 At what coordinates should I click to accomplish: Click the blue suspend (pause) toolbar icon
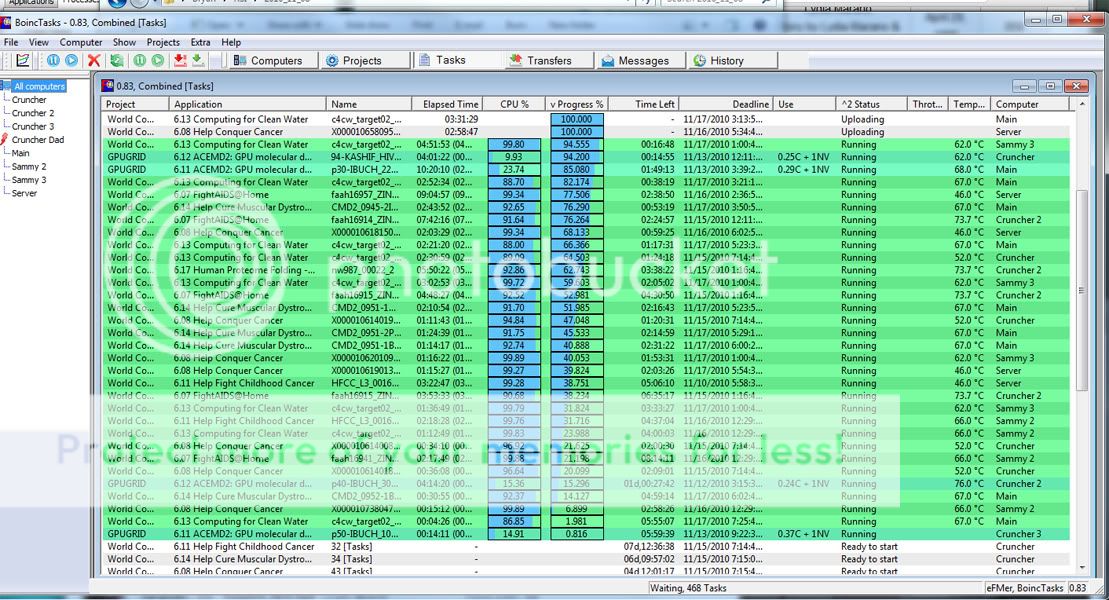54,61
